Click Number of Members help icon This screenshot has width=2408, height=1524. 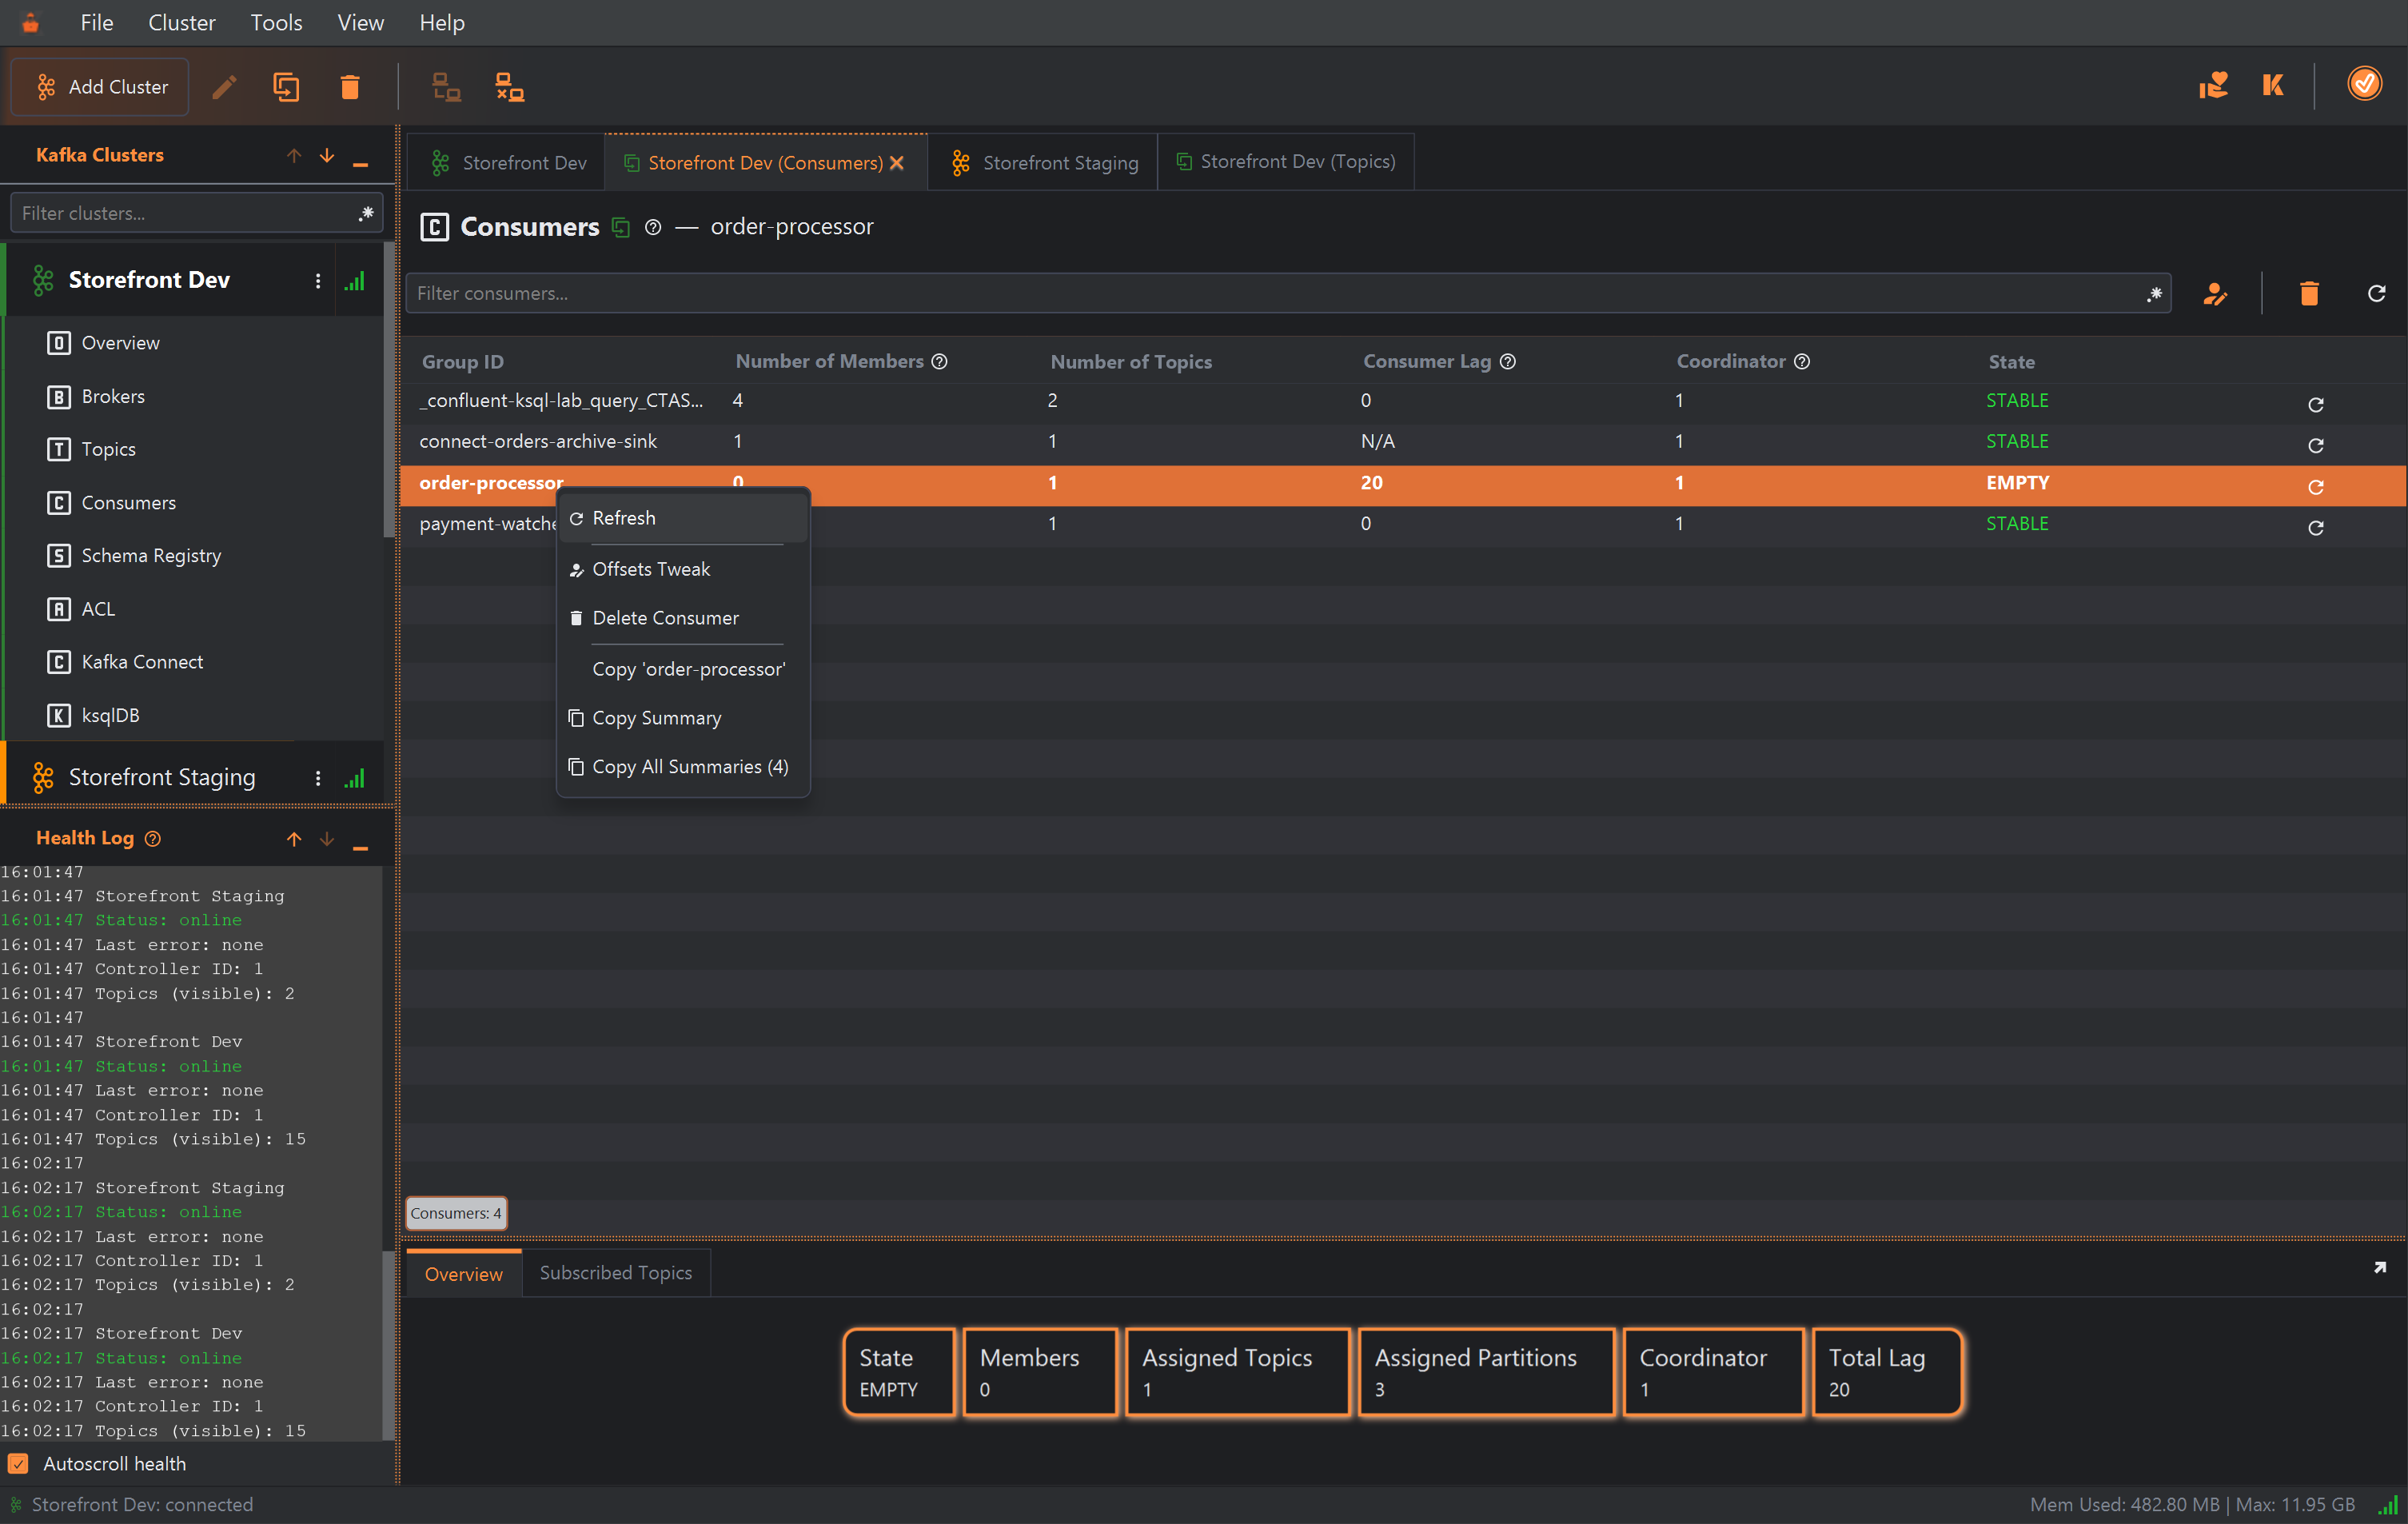939,362
